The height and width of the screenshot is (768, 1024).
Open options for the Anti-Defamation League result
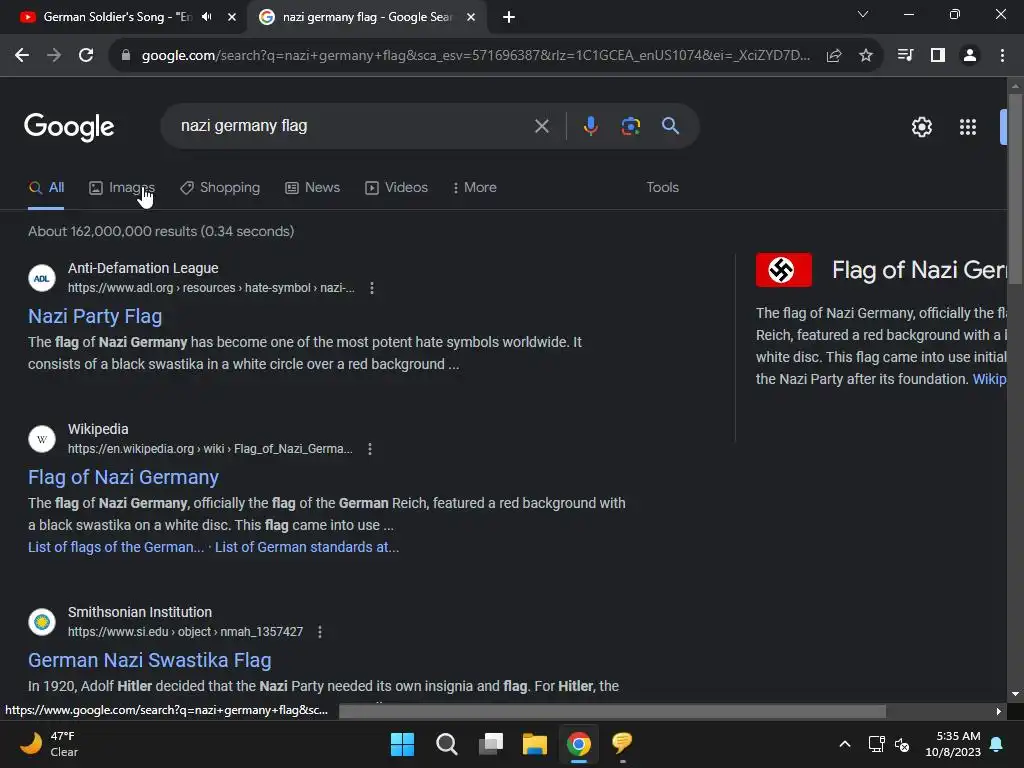(372, 288)
